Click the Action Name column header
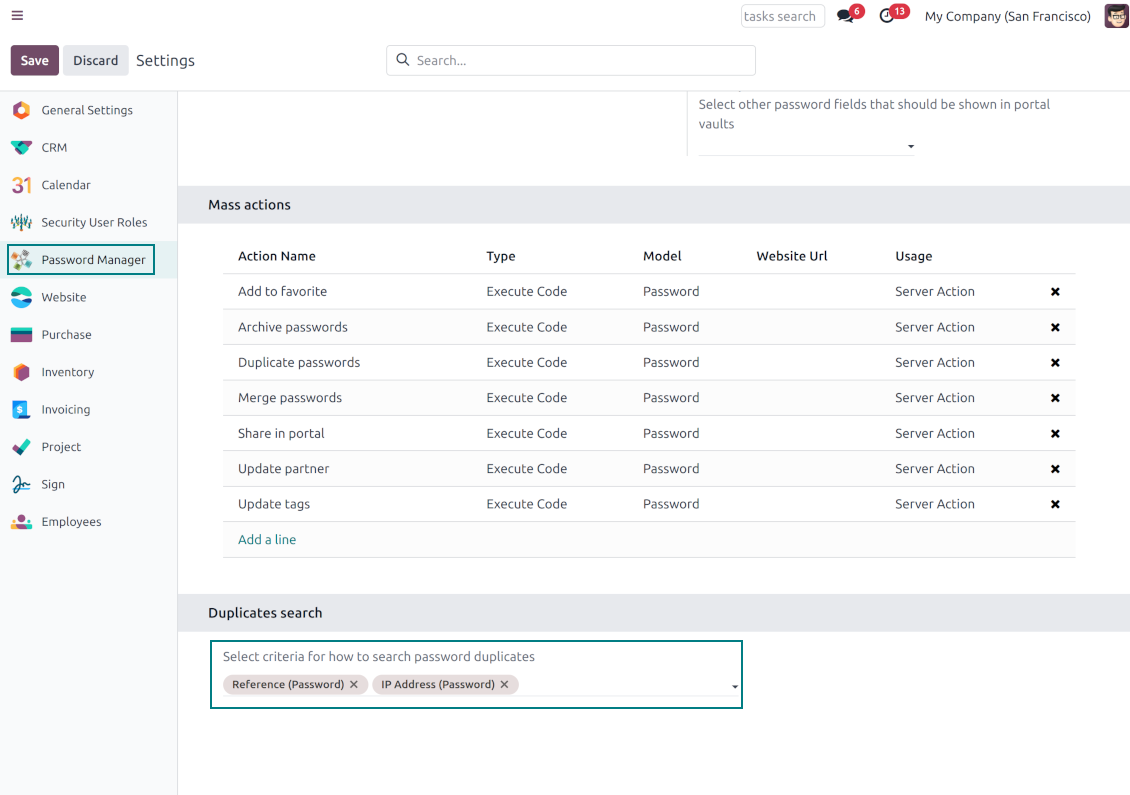Image resolution: width=1130 pixels, height=795 pixels. (277, 257)
